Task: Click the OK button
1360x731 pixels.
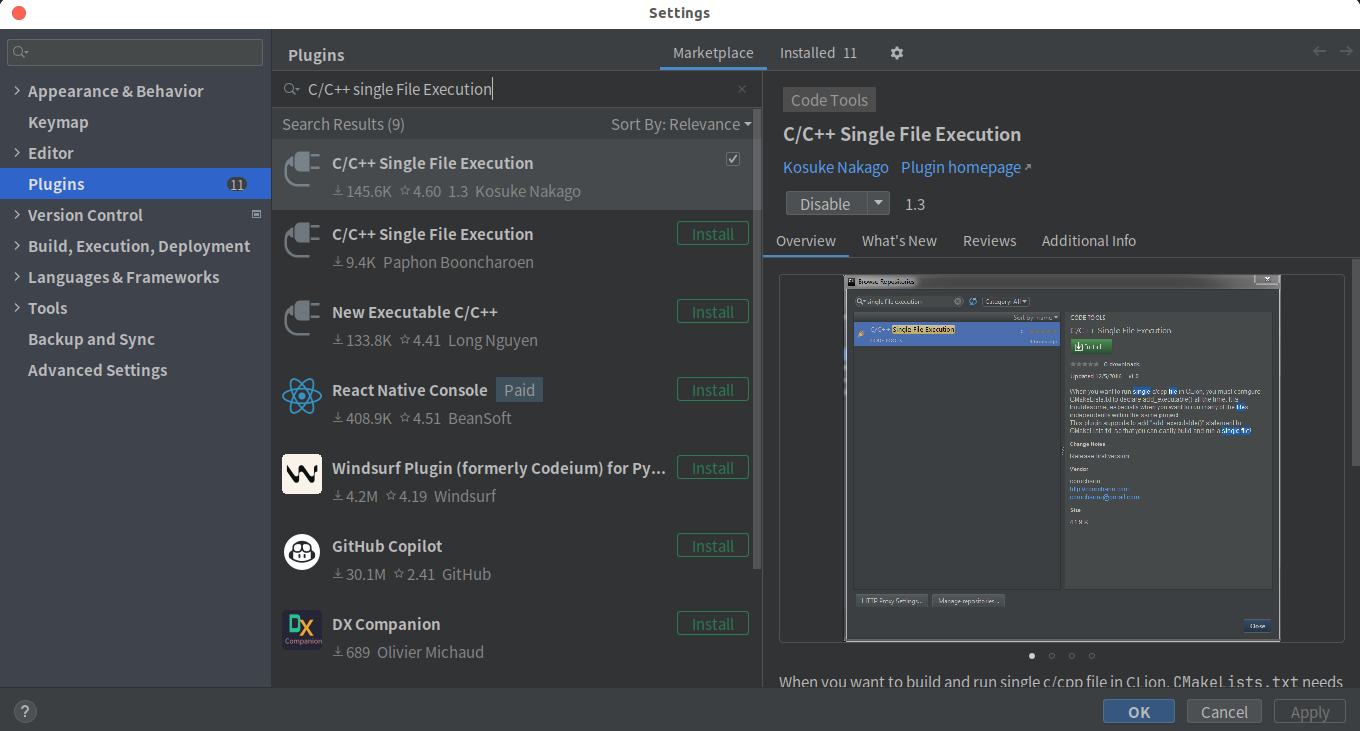Action: click(x=1139, y=712)
